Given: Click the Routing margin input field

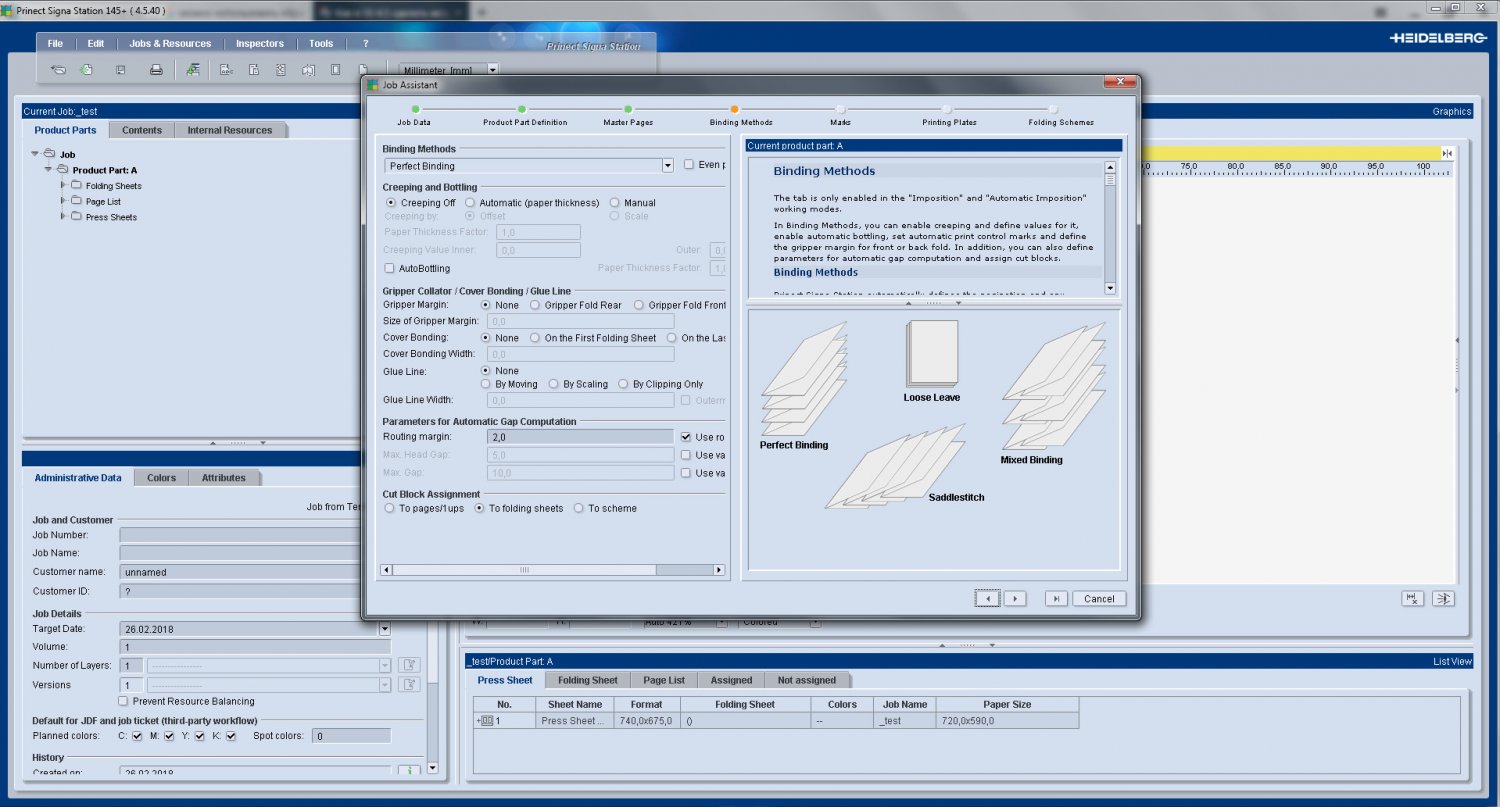Looking at the screenshot, I should [580, 437].
